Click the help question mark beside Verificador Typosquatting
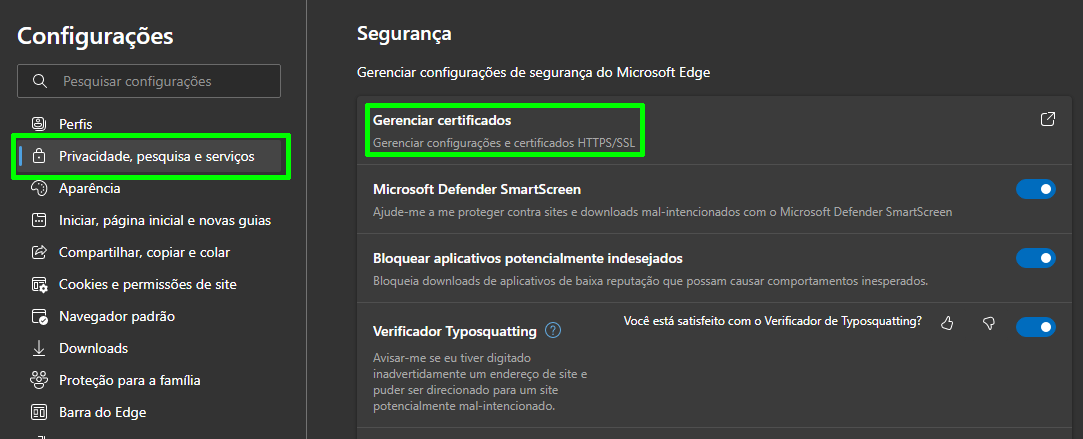Viewport: 1083px width, 439px height. [x=553, y=331]
